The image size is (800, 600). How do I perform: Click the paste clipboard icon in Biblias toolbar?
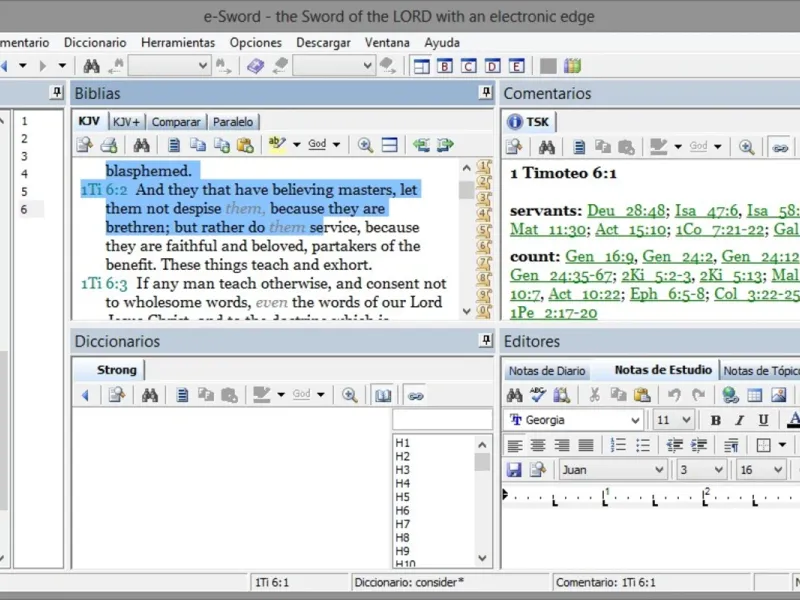tap(245, 145)
